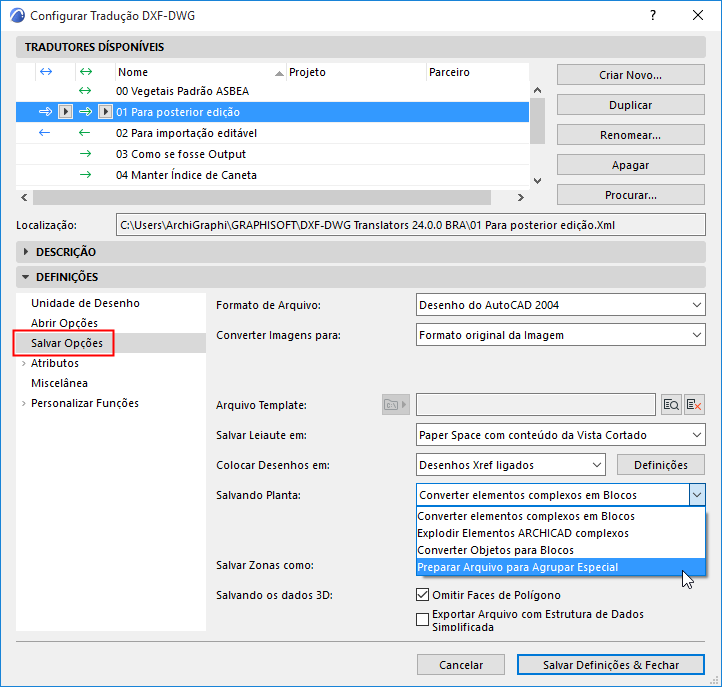
Task: Click Criar Novo... button
Action: [x=630, y=75]
